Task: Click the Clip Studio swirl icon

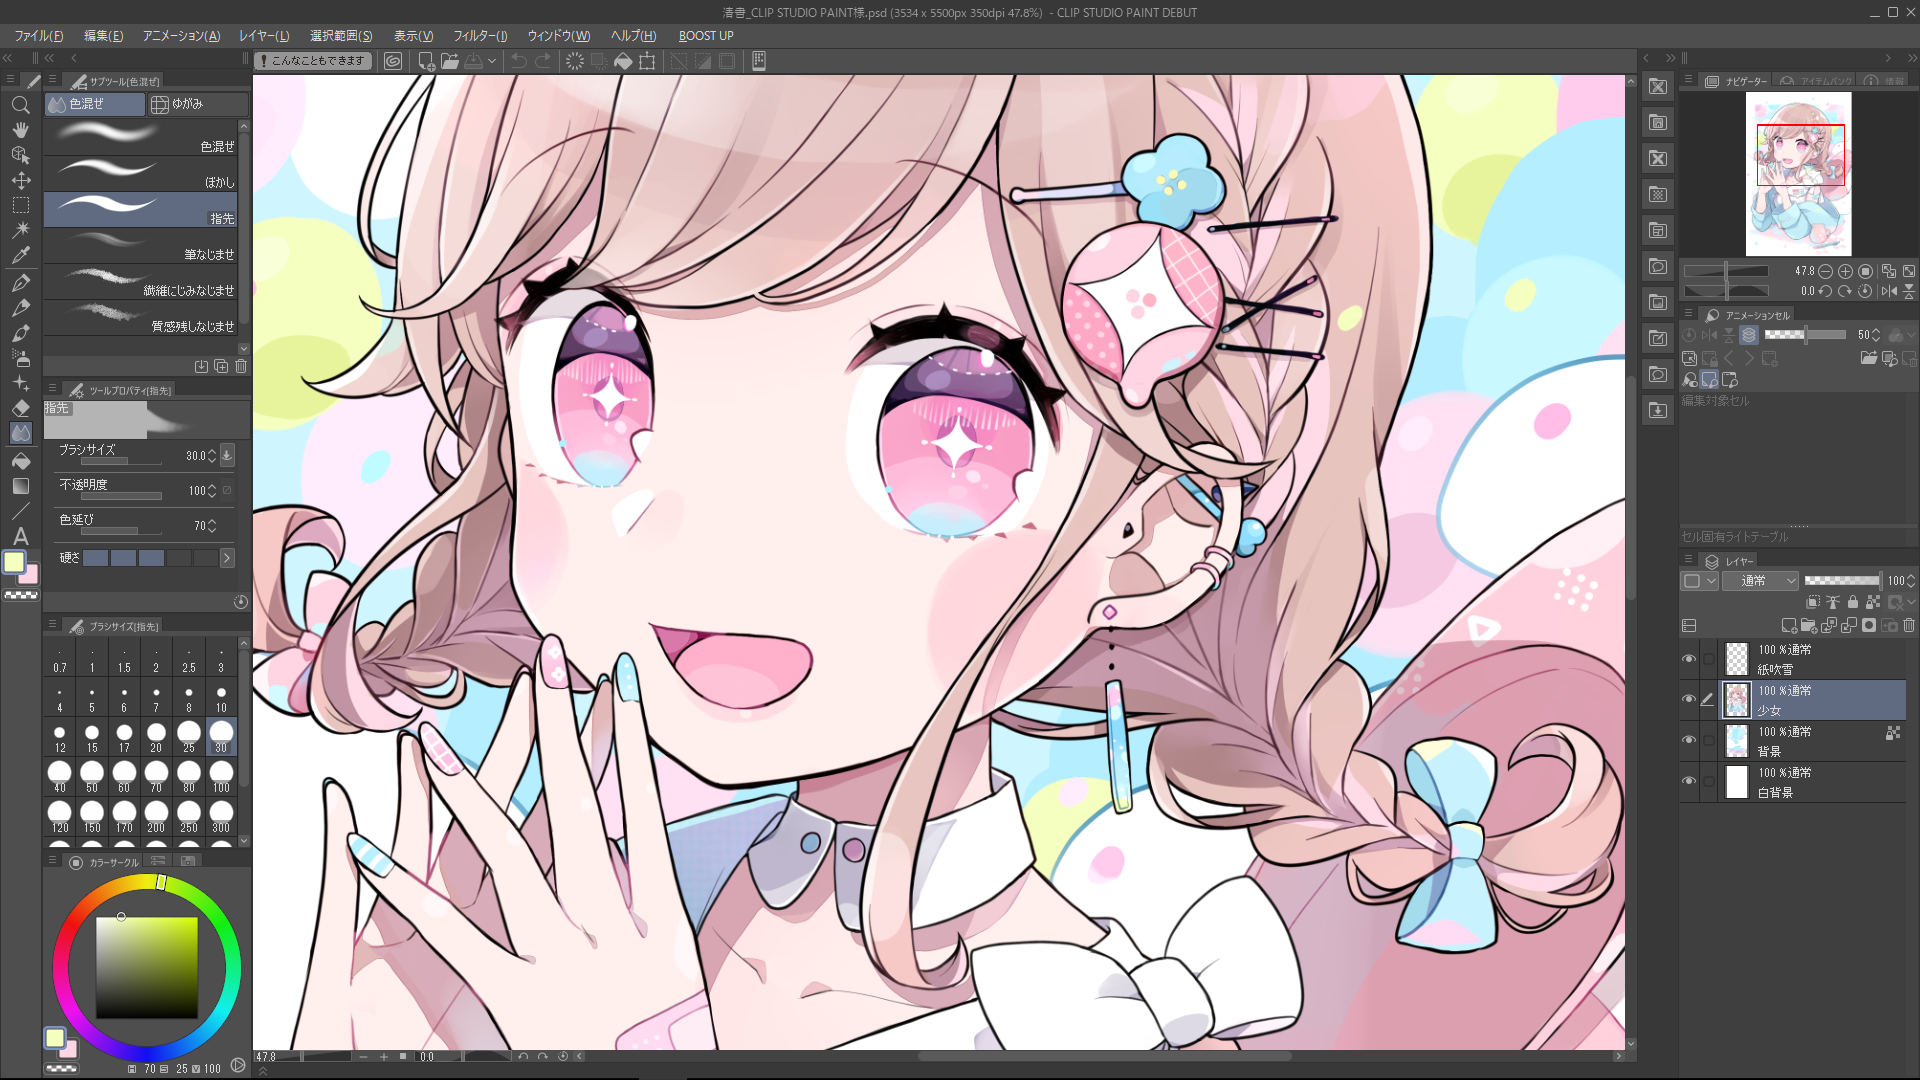Action: pyautogui.click(x=393, y=61)
